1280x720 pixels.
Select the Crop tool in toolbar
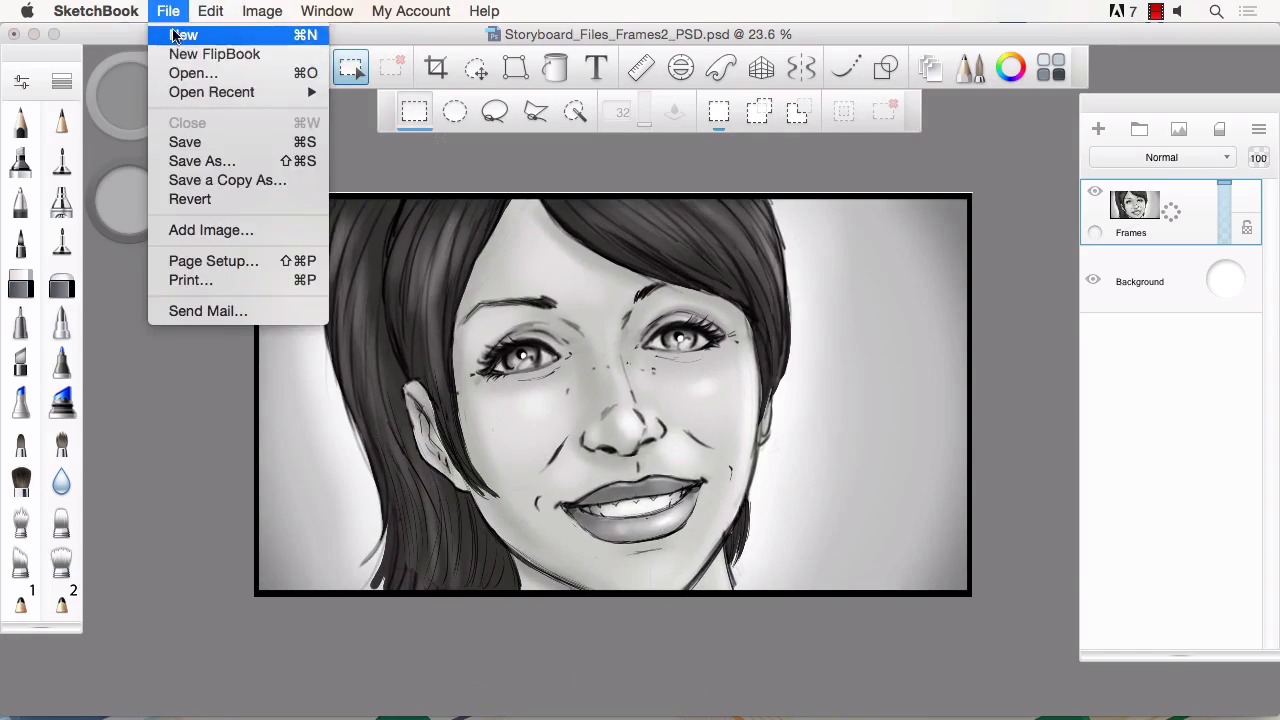point(436,68)
